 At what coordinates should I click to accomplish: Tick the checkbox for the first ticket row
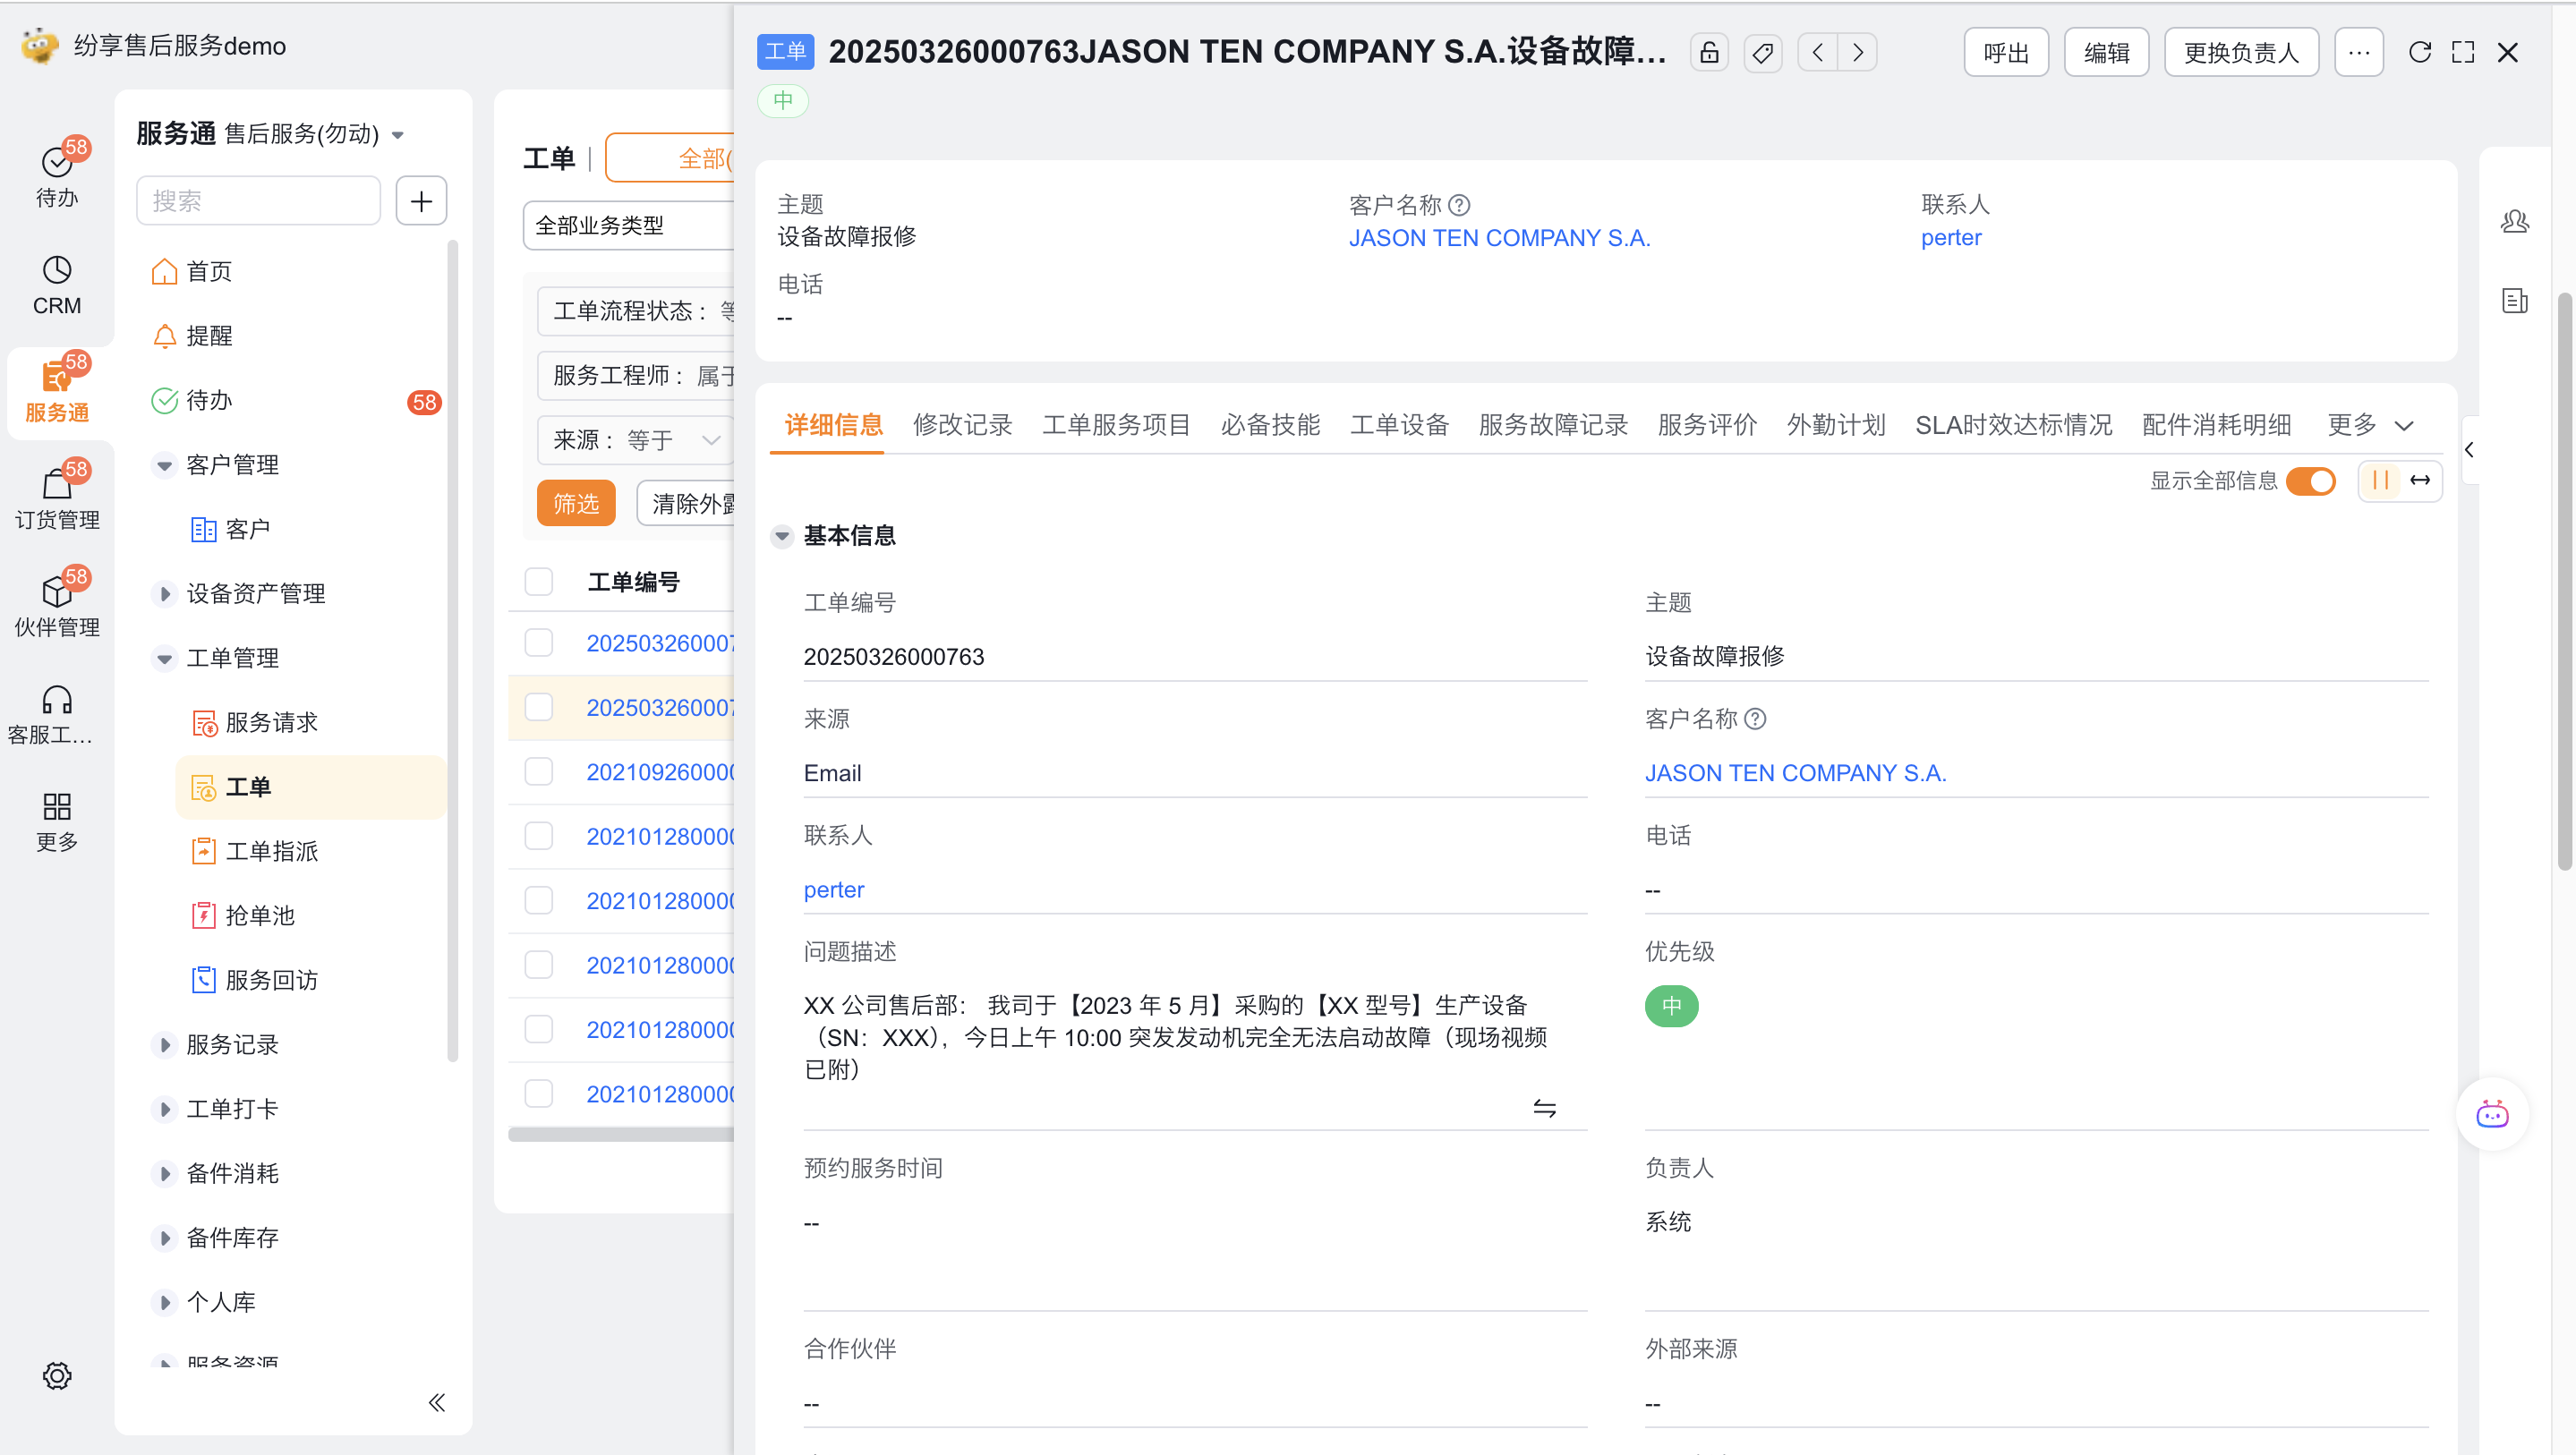[x=539, y=643]
